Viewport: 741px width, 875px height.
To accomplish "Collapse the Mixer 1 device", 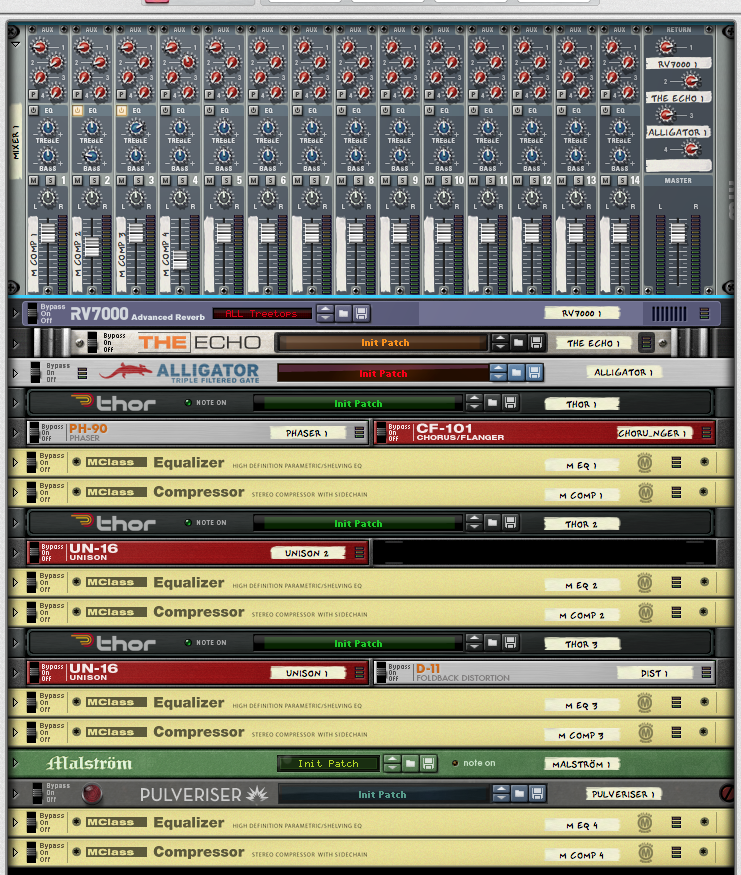I will pos(16,44).
